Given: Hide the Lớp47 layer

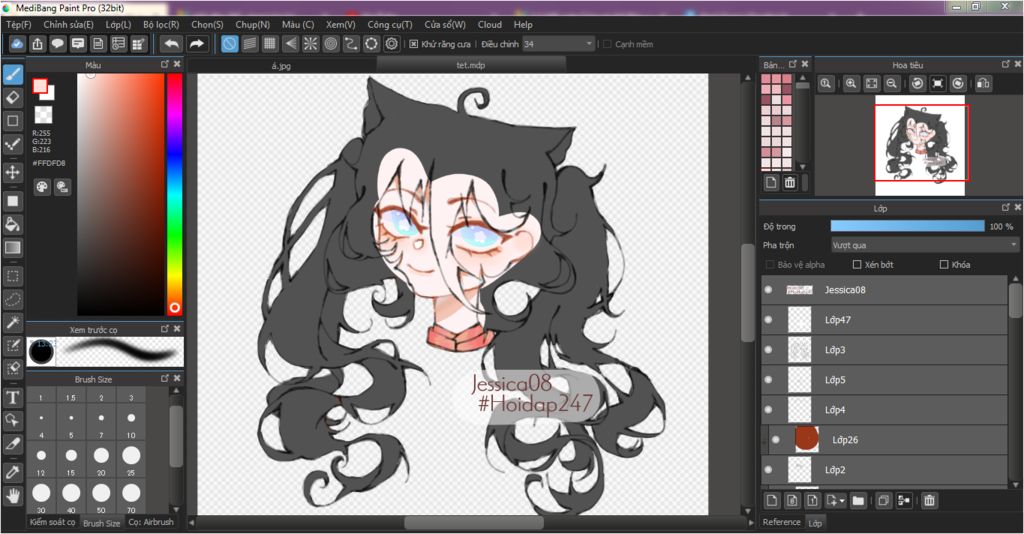Looking at the screenshot, I should point(769,320).
